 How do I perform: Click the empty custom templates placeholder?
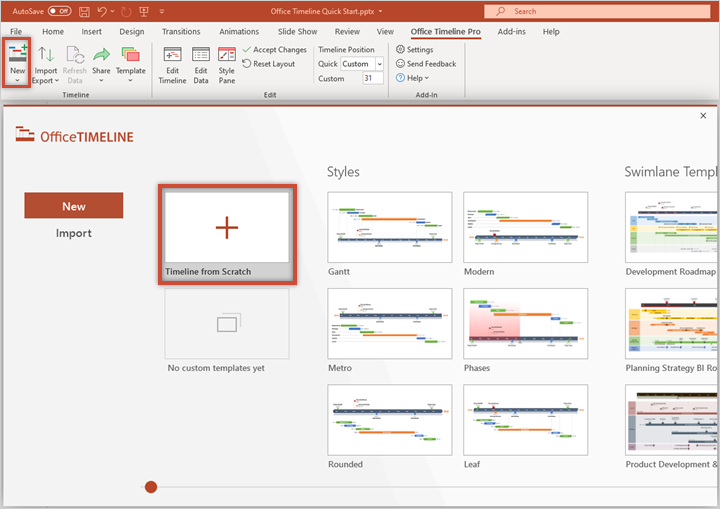[x=227, y=323]
